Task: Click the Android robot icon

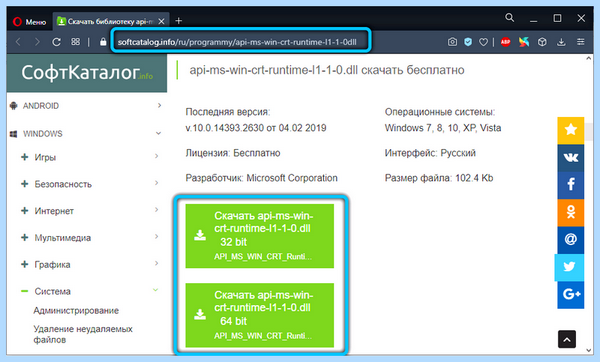Action: [14, 106]
